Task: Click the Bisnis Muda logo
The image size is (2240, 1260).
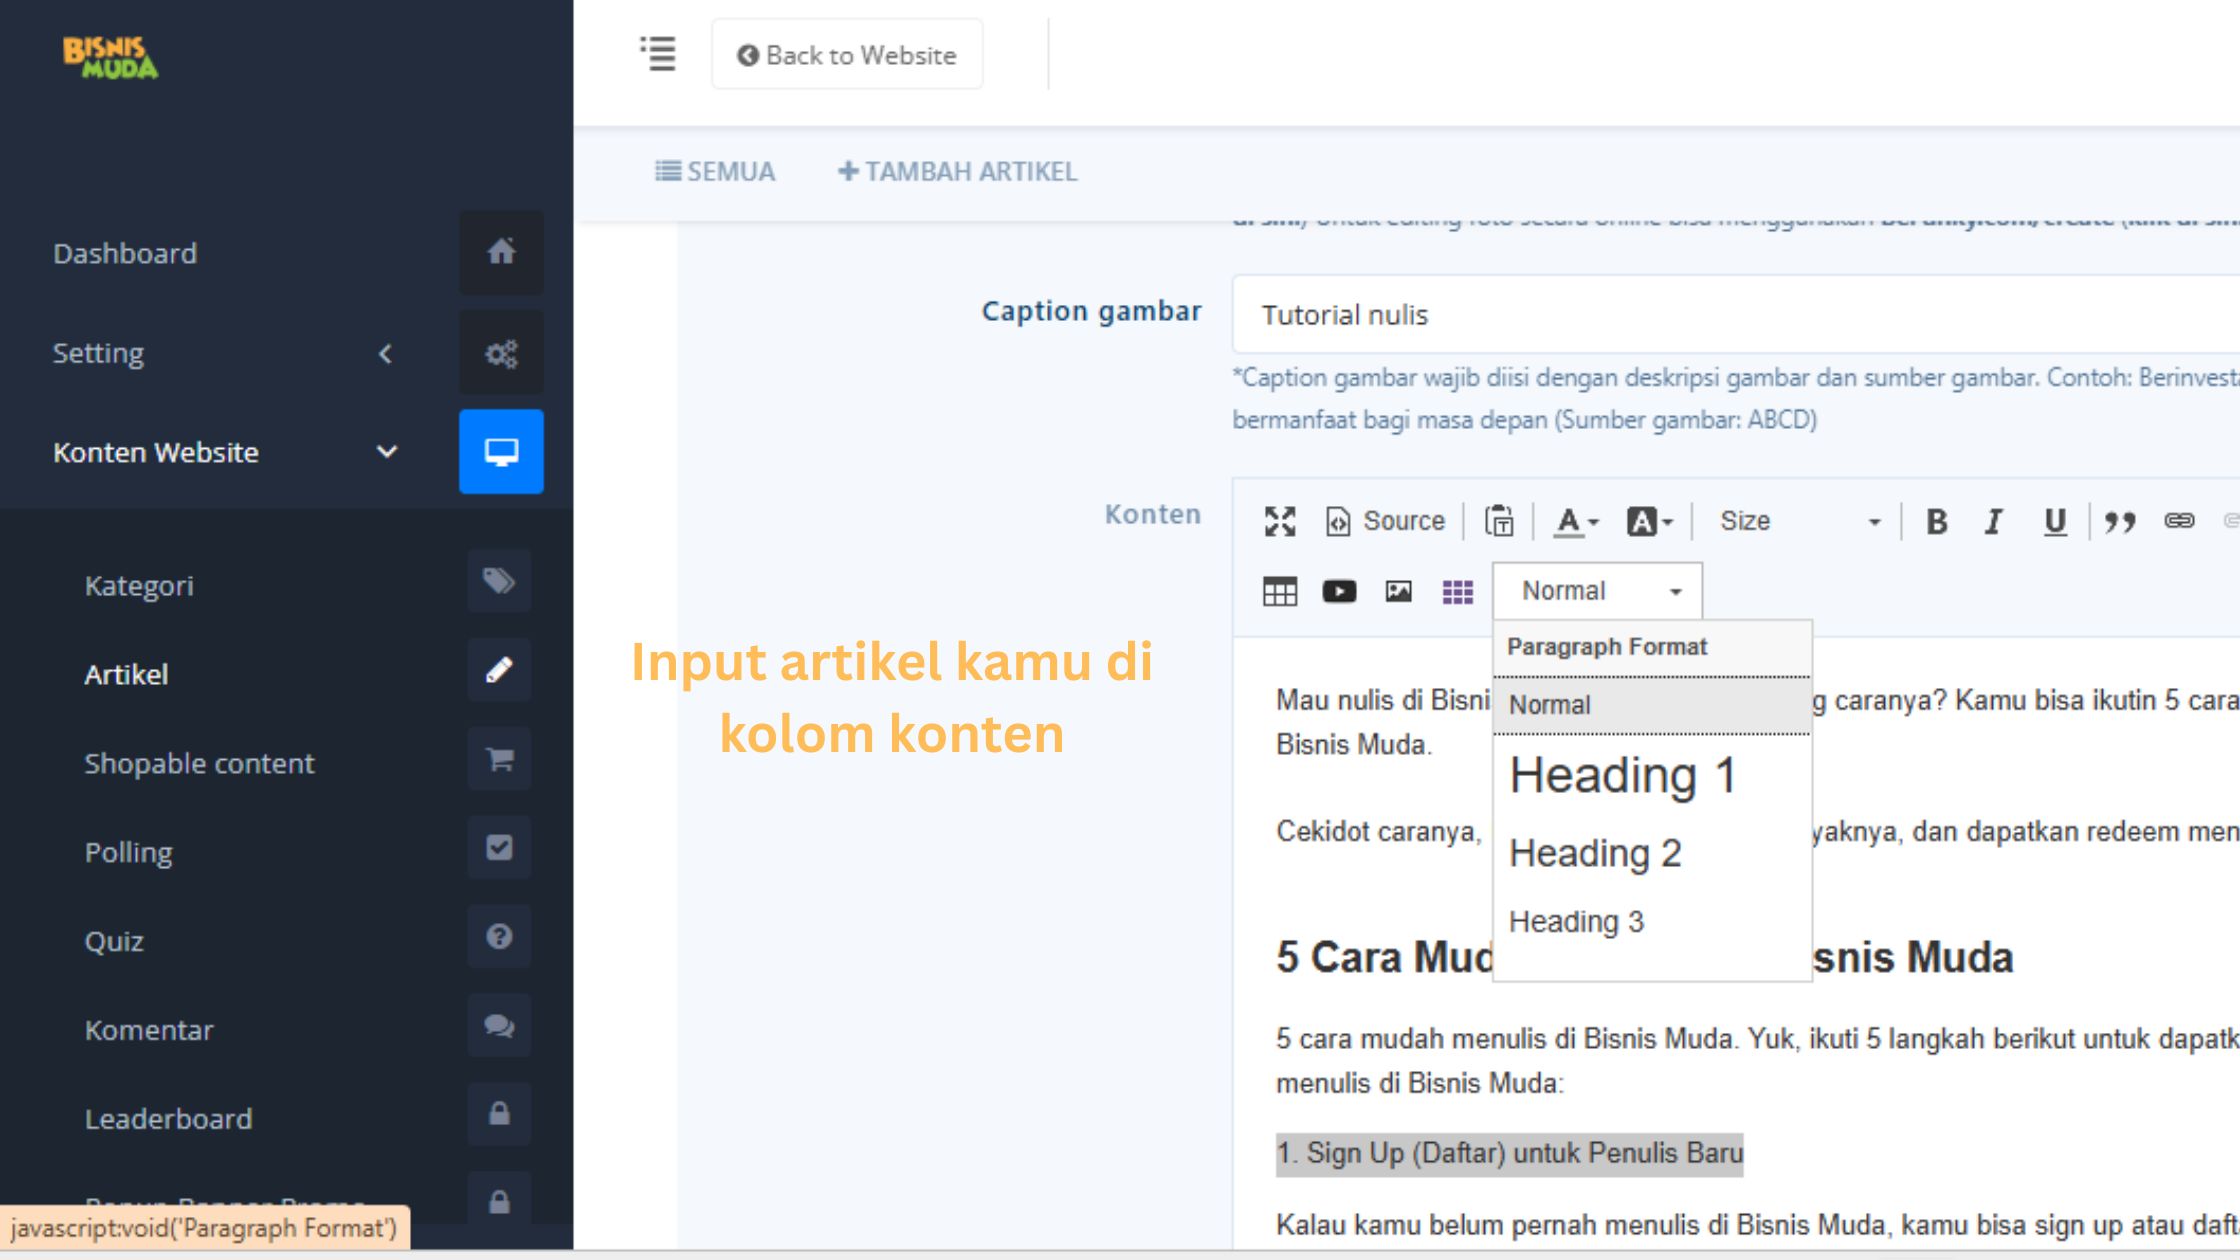Action: coord(110,57)
